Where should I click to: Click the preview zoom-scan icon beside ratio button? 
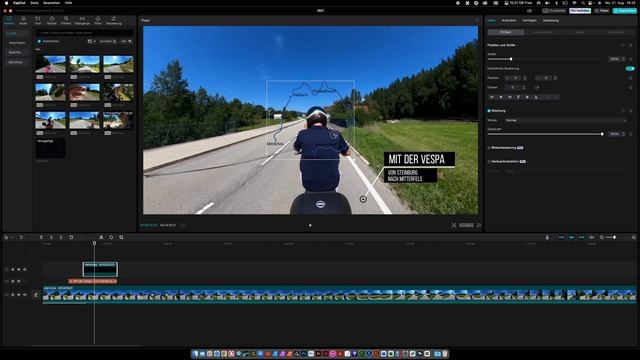pyautogui.click(x=453, y=225)
